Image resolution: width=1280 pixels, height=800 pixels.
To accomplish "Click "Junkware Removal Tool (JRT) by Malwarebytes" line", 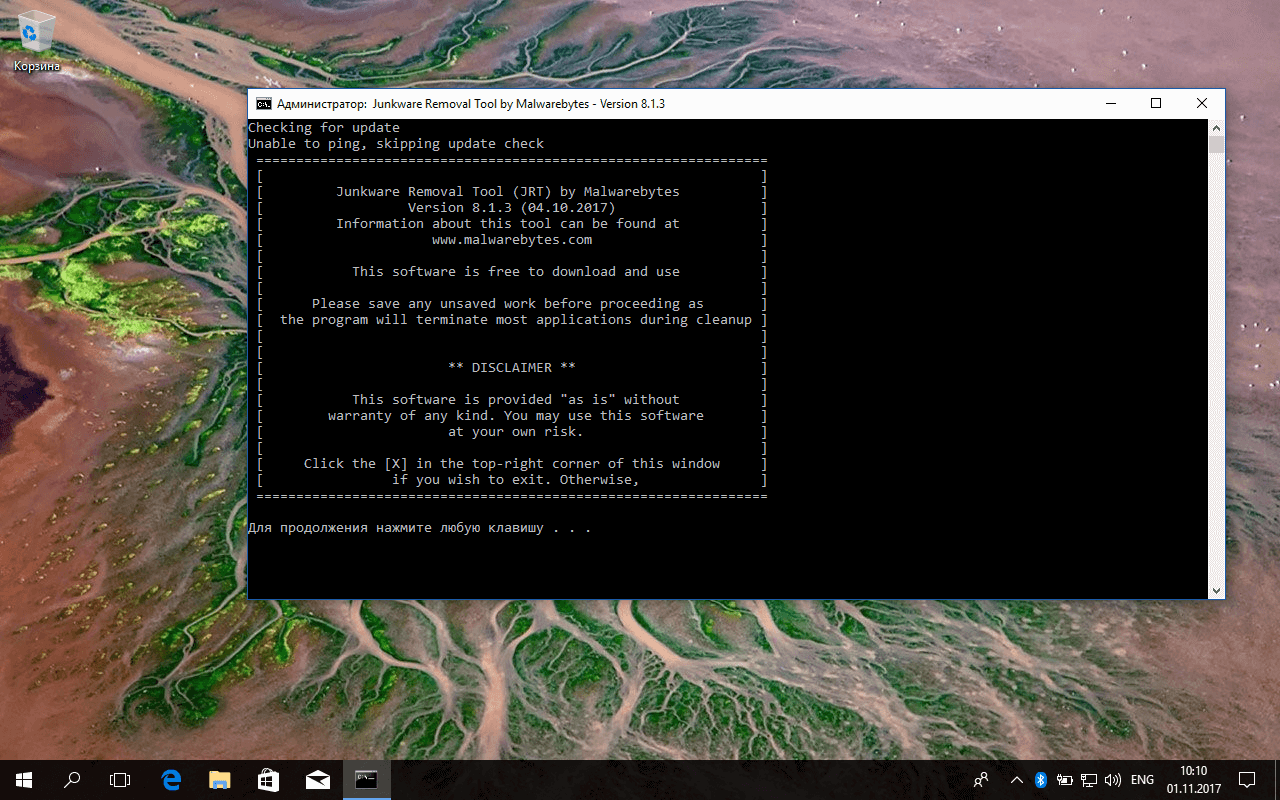I will (x=508, y=192).
